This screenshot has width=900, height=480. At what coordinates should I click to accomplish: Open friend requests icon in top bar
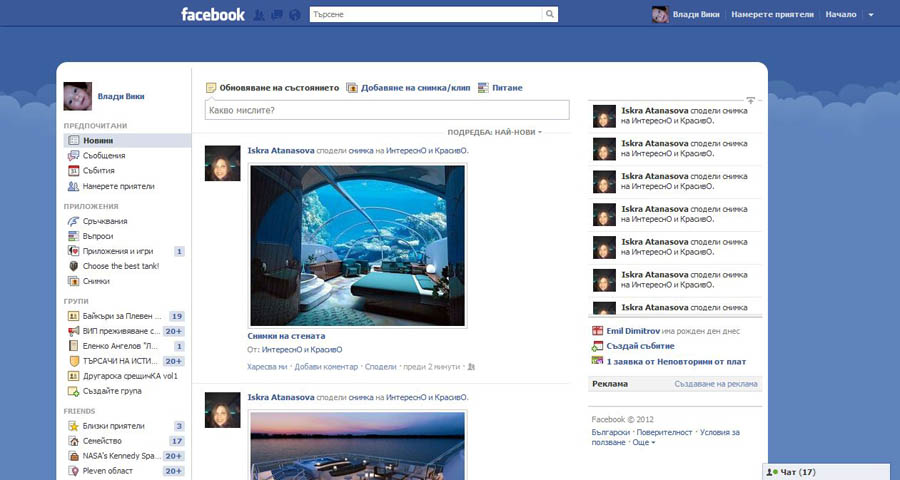click(x=259, y=15)
